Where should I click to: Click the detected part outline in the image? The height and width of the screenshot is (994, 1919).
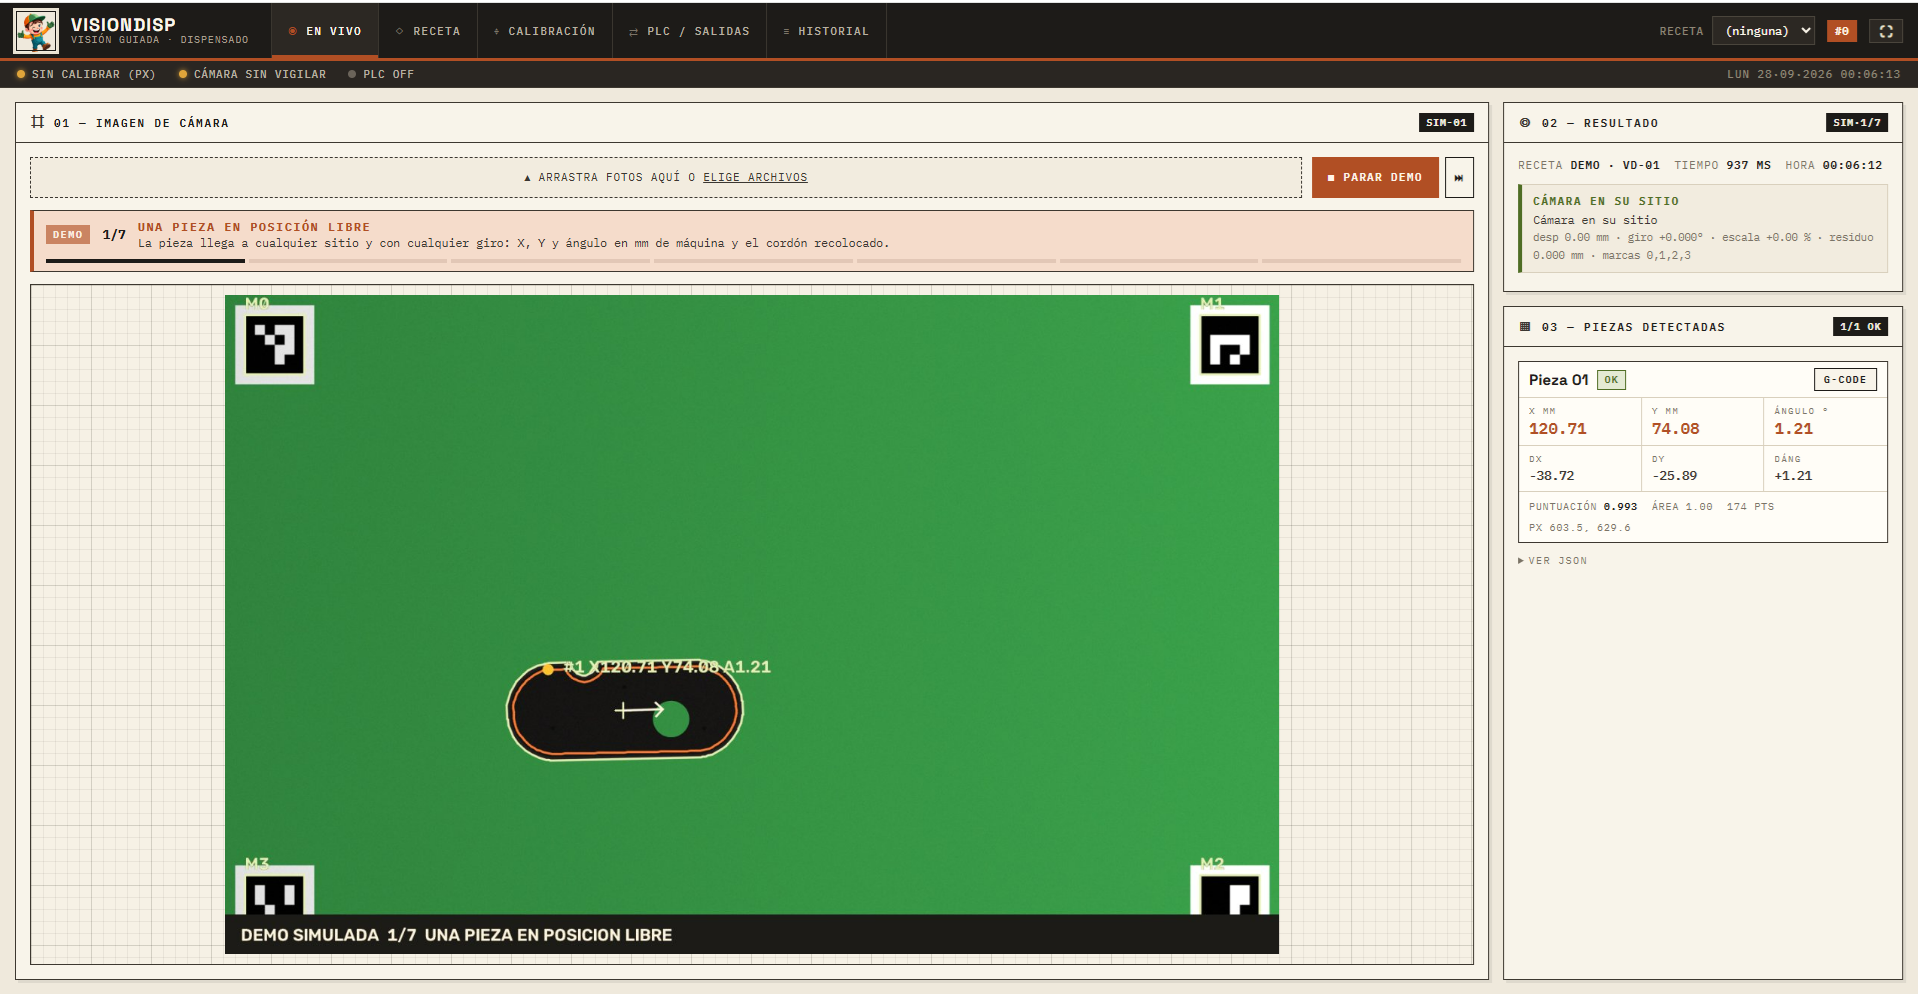coord(625,711)
